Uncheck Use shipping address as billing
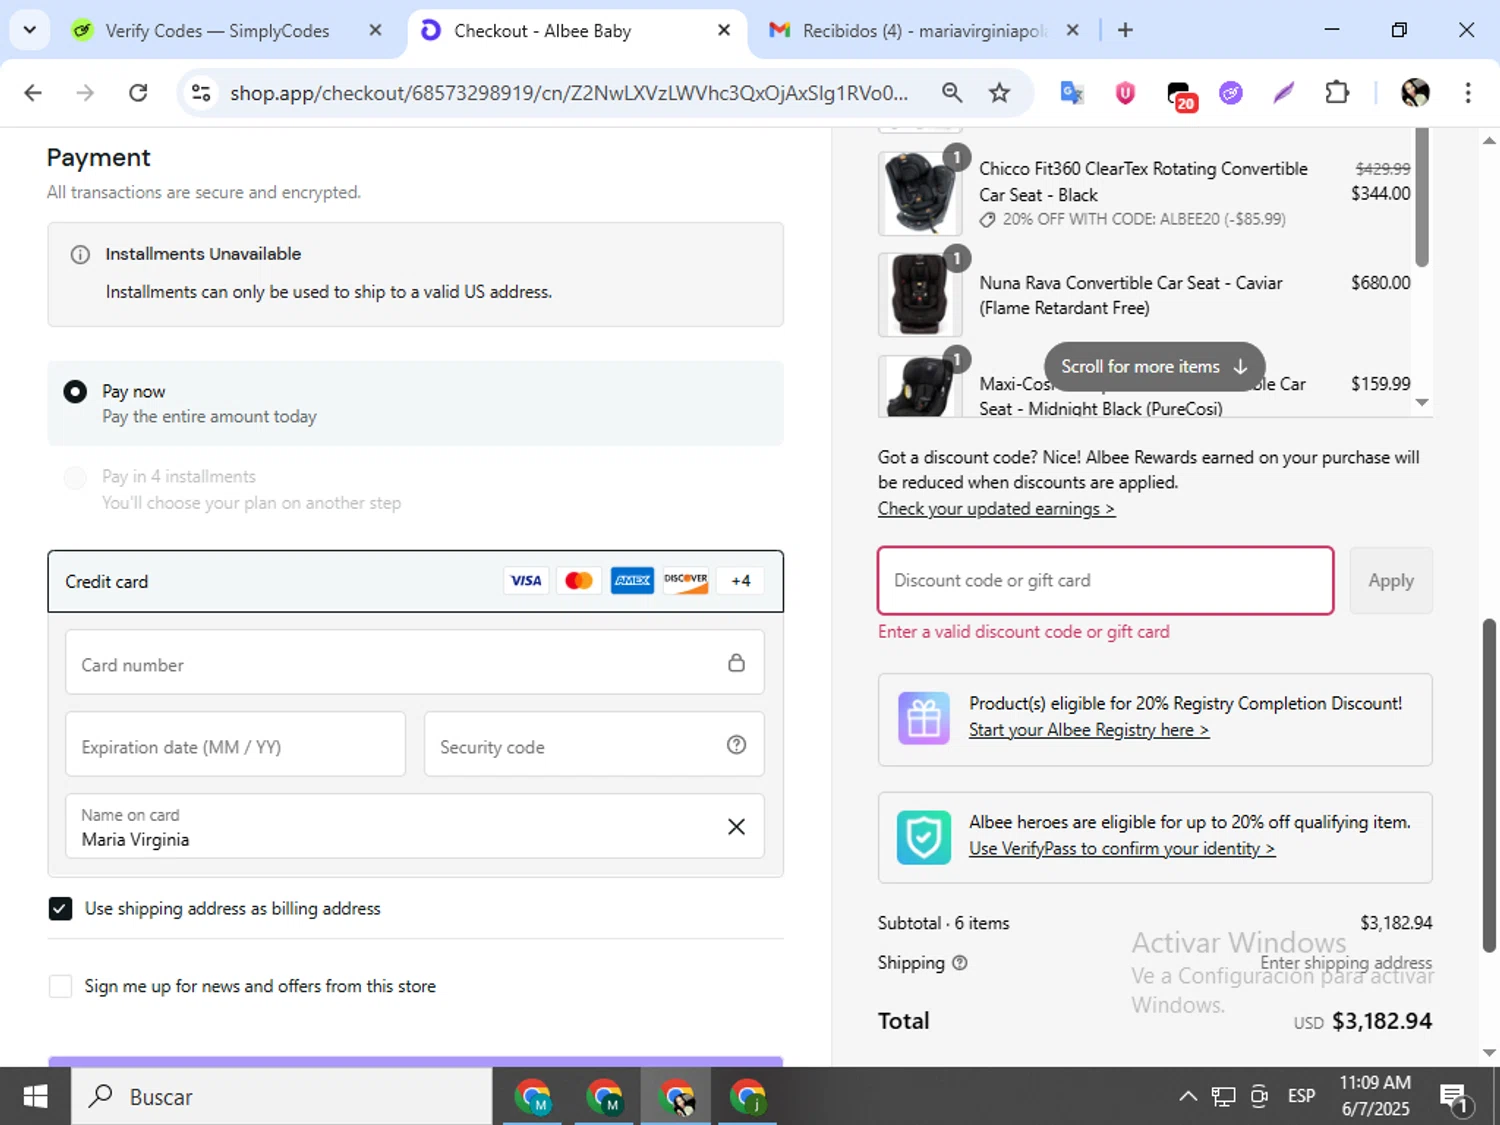The image size is (1500, 1125). coord(60,908)
